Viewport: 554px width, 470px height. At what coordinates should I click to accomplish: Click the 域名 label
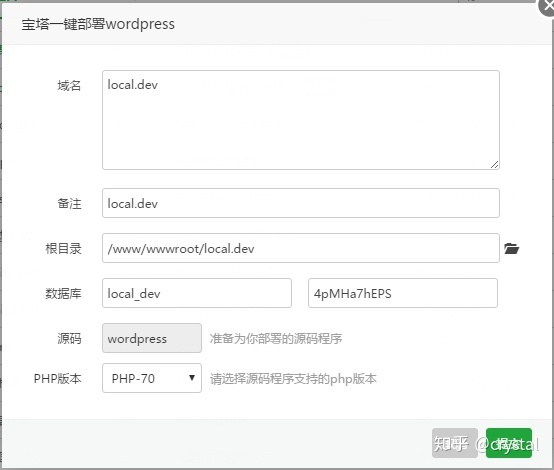69,86
